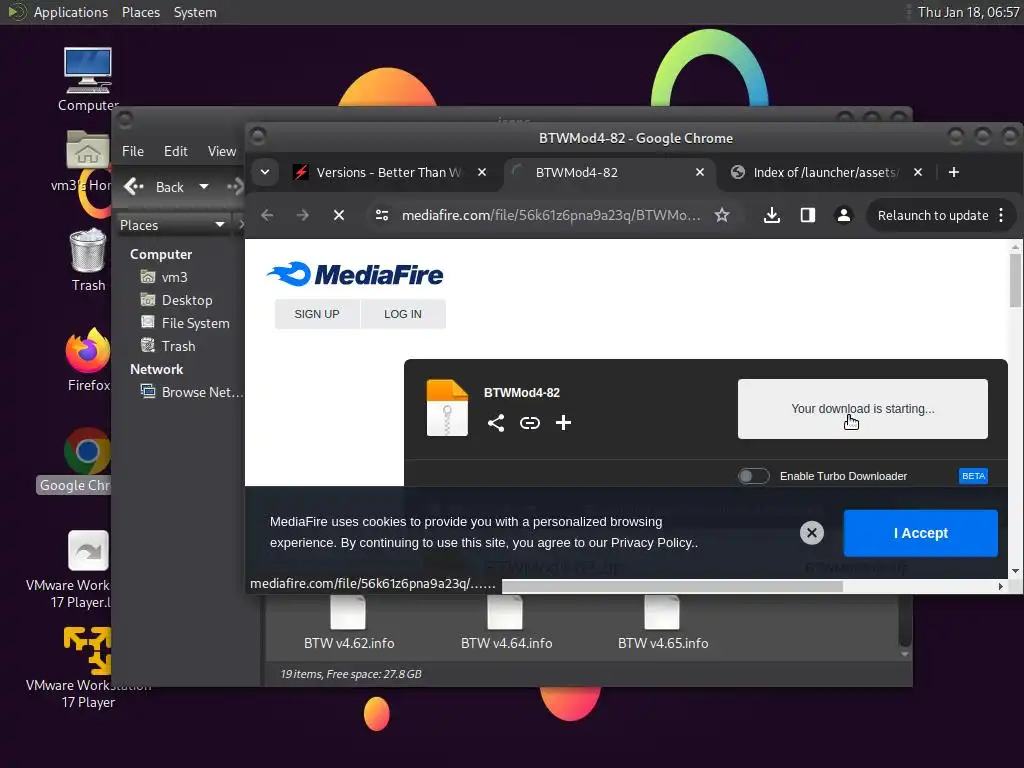This screenshot has height=768, width=1024.
Task: Click scroll right arrow on horizontal scrollbar
Action: (1000, 586)
